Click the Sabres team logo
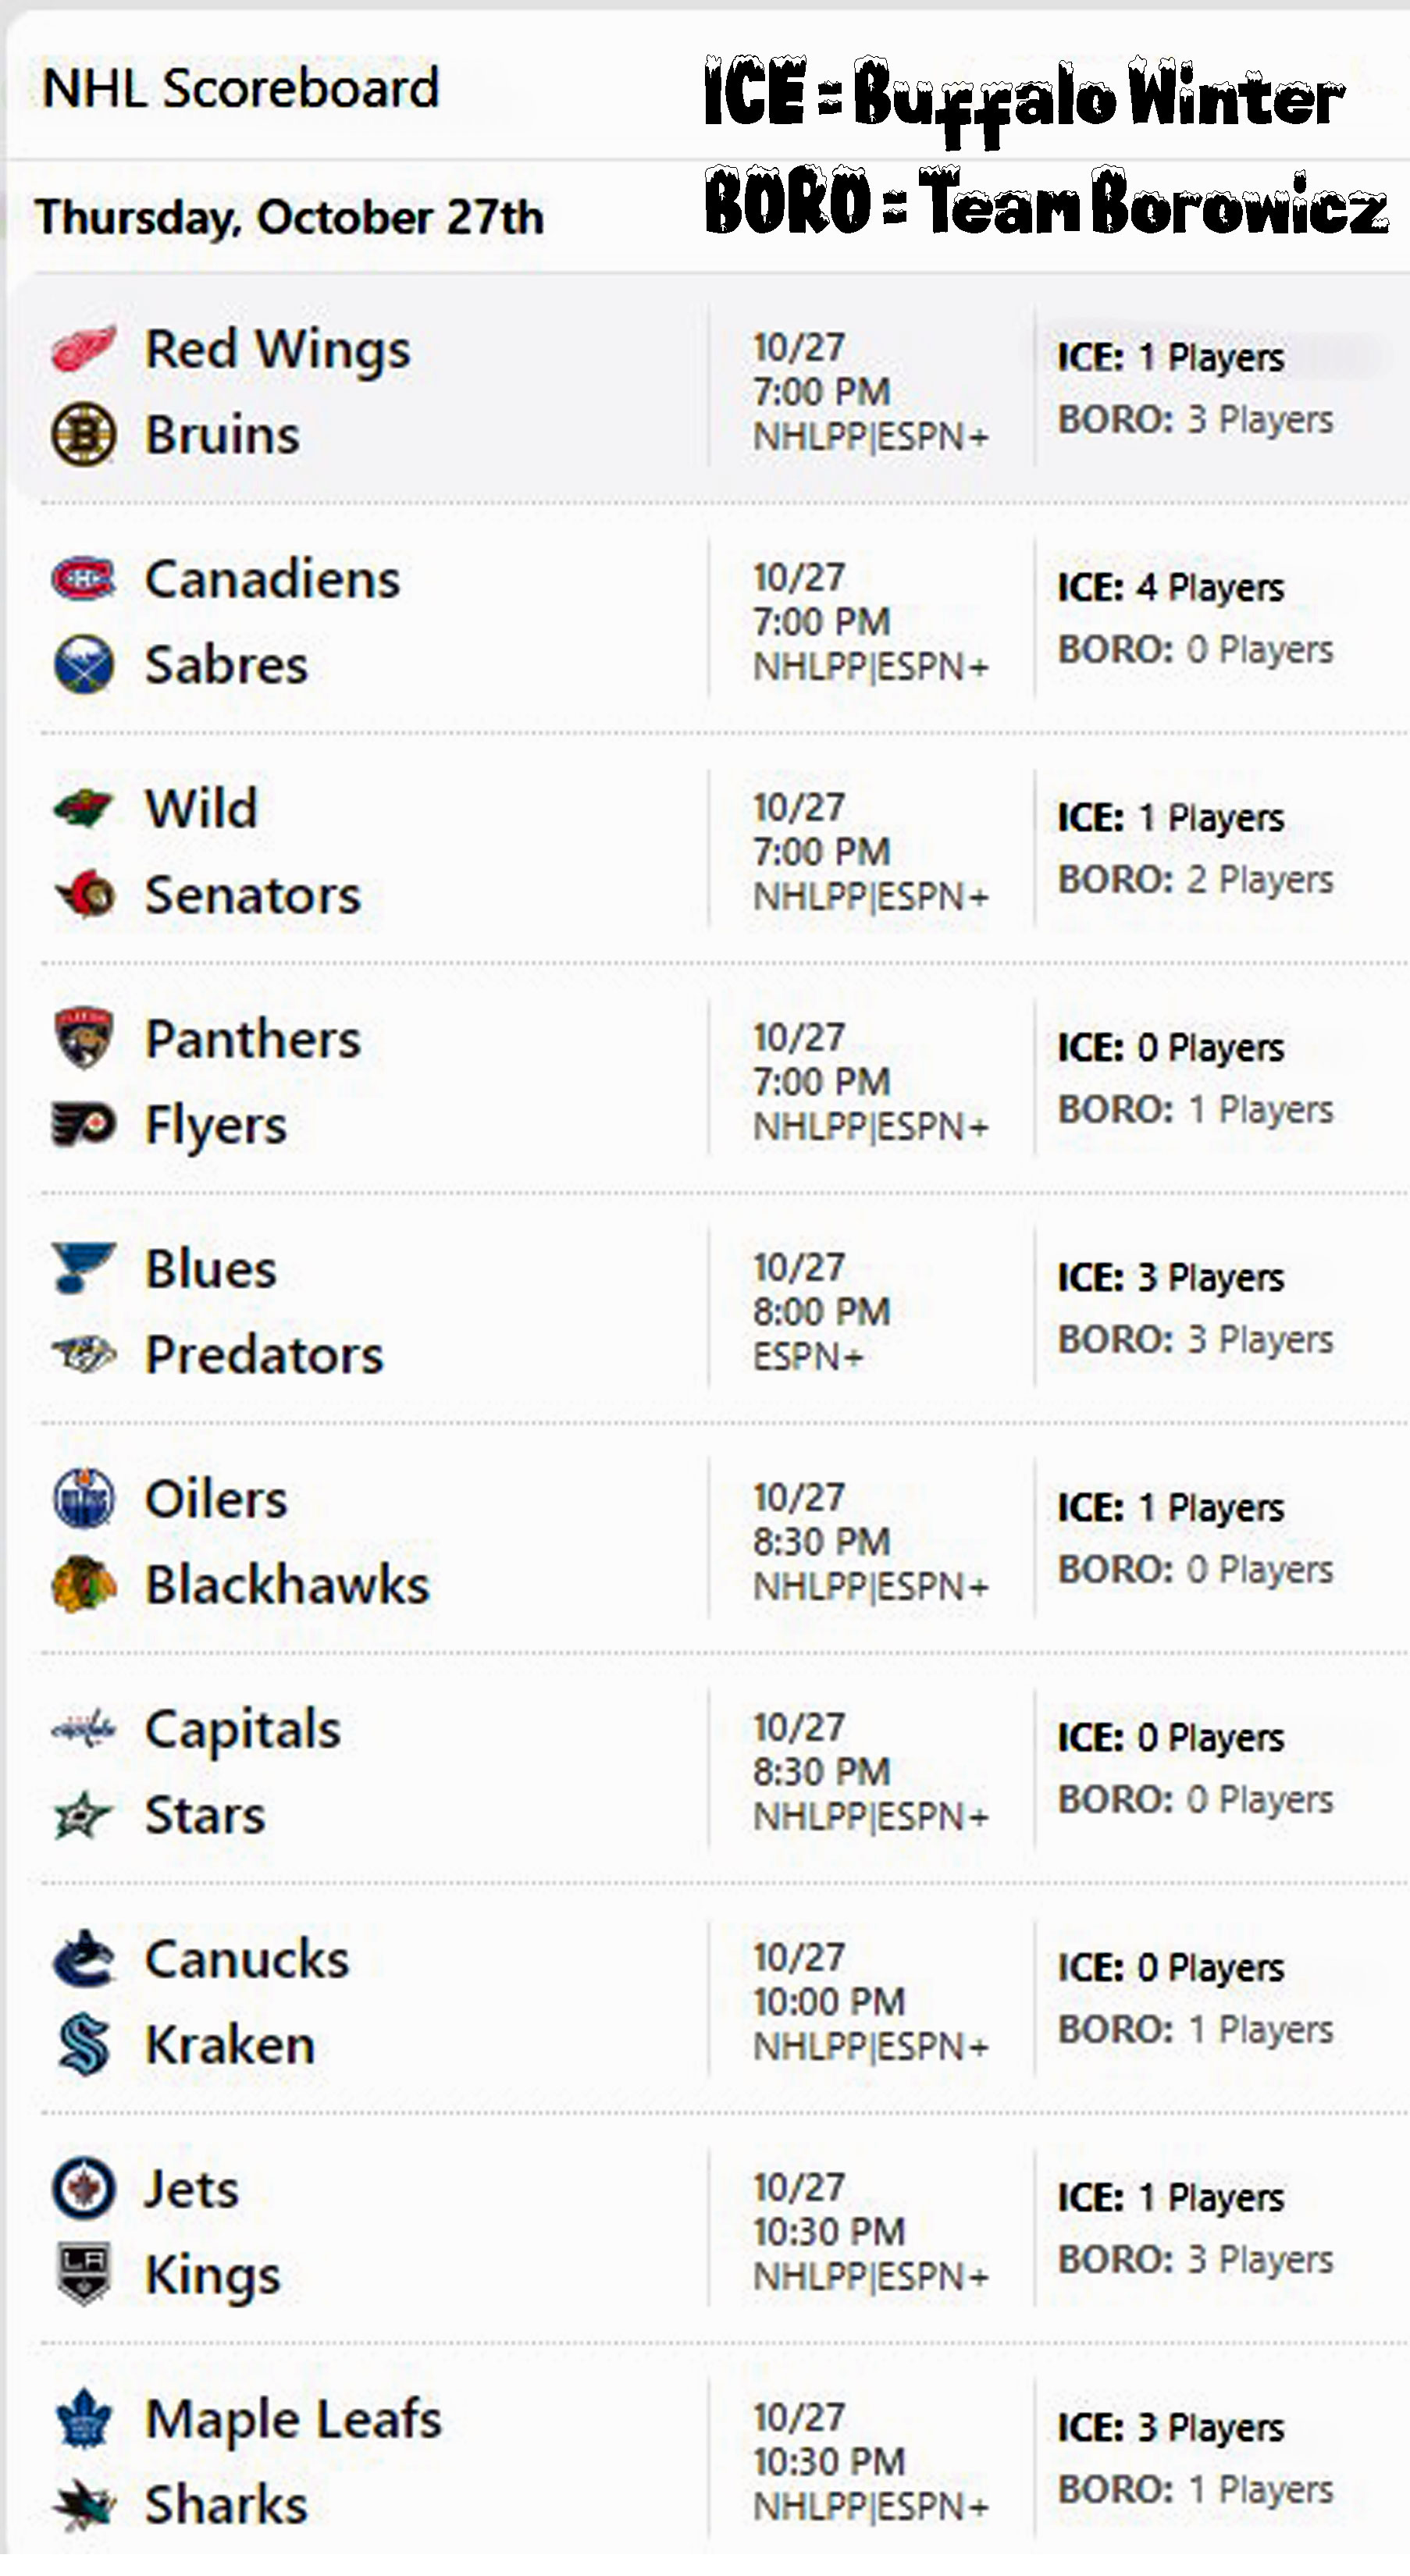This screenshot has width=1410, height=2576. tap(83, 665)
